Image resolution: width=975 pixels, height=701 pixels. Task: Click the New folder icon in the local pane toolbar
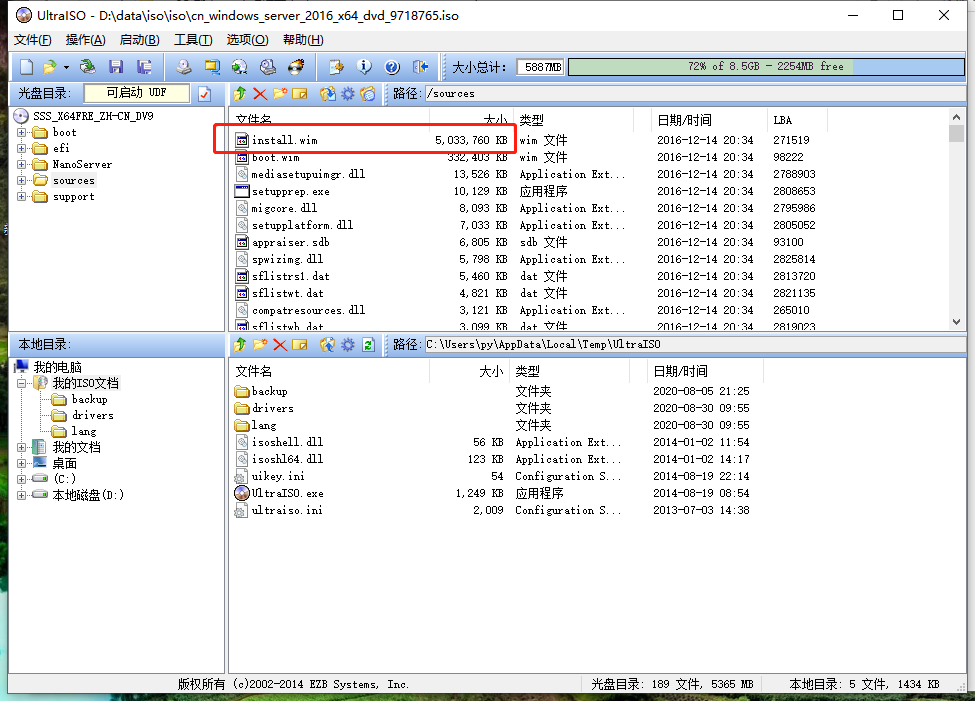(260, 345)
